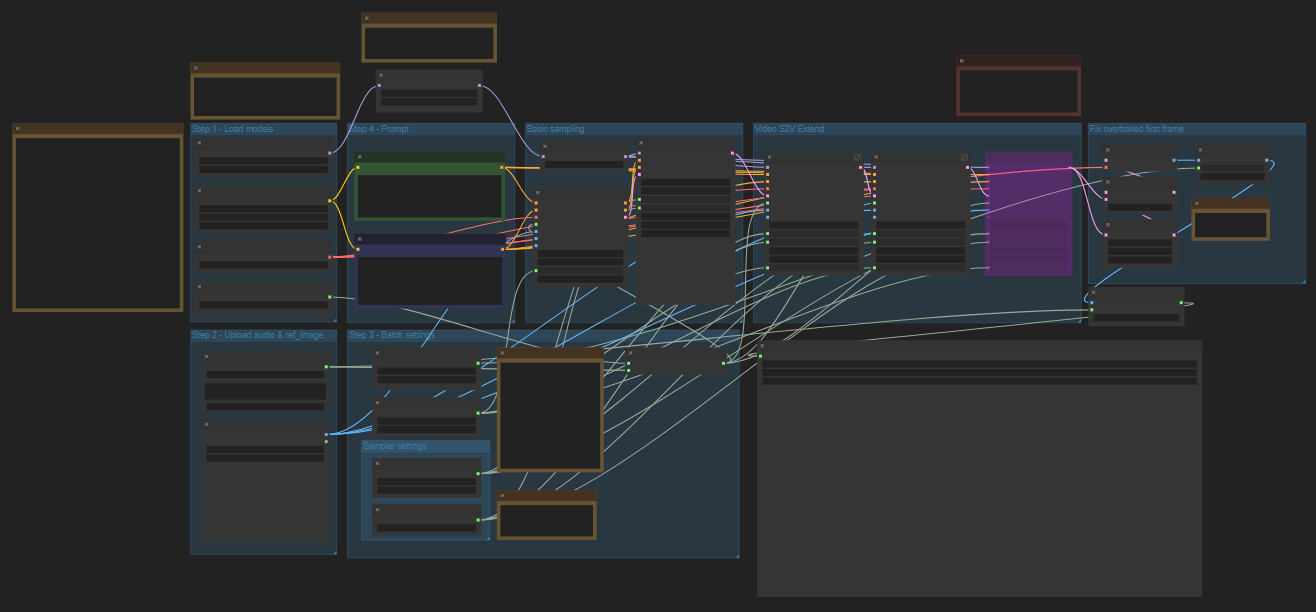This screenshot has height=612, width=1316.
Task: Select the Sampler settings group title
Action: click(395, 446)
